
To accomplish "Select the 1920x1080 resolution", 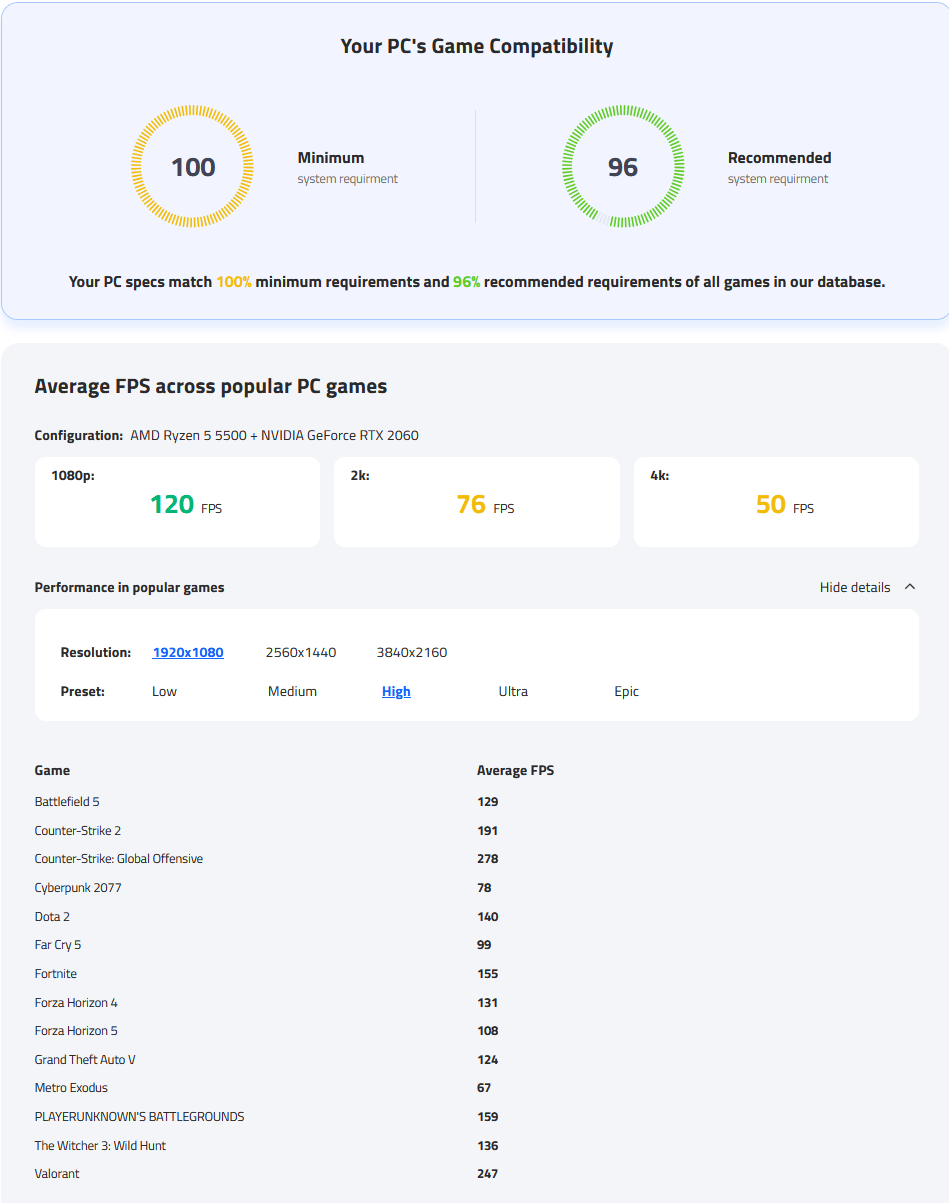I will [x=188, y=652].
